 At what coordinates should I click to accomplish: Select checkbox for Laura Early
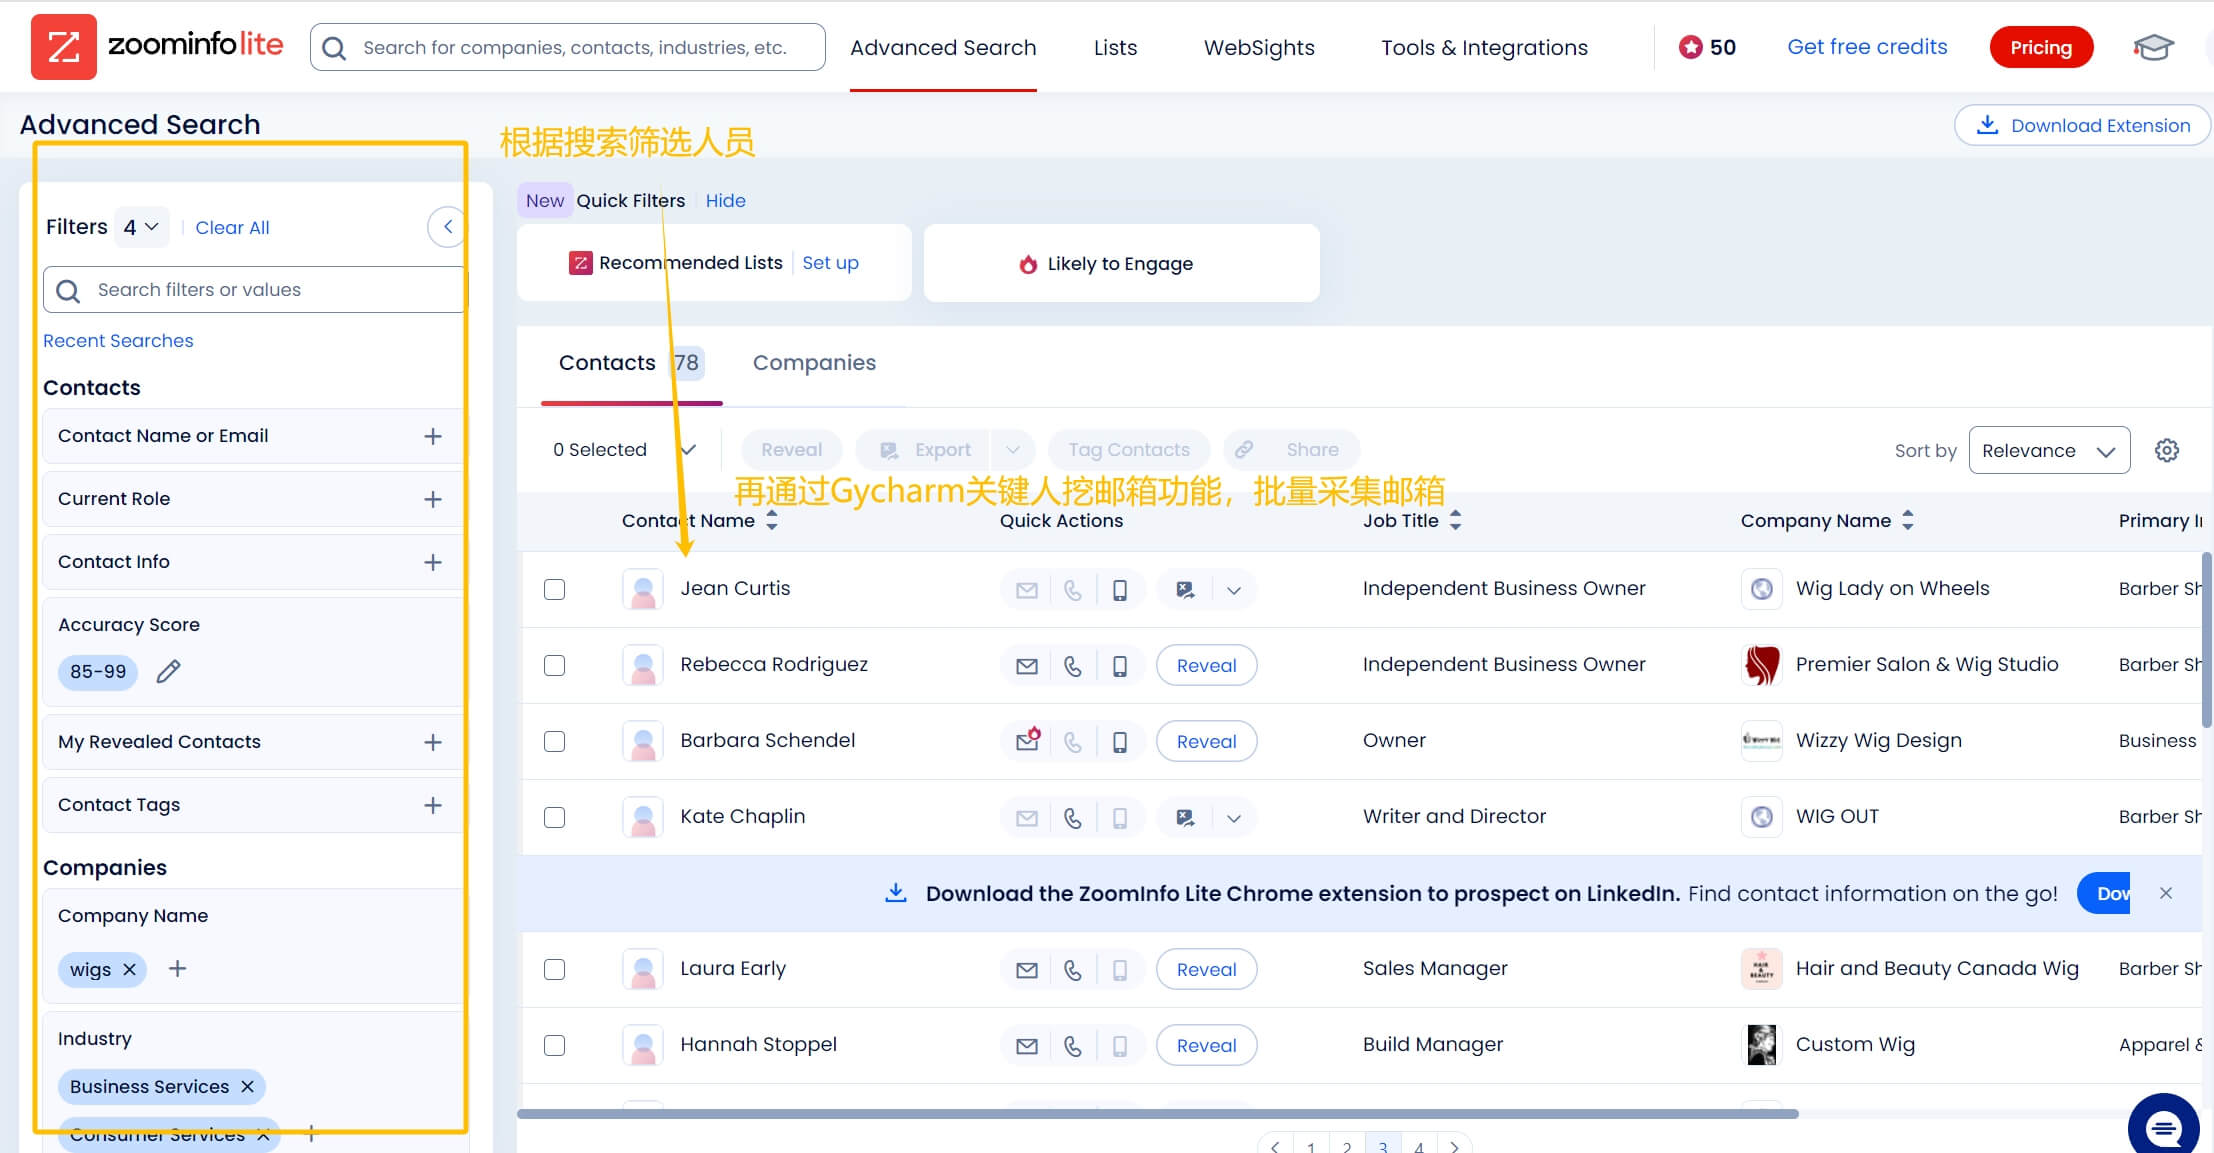click(x=554, y=969)
